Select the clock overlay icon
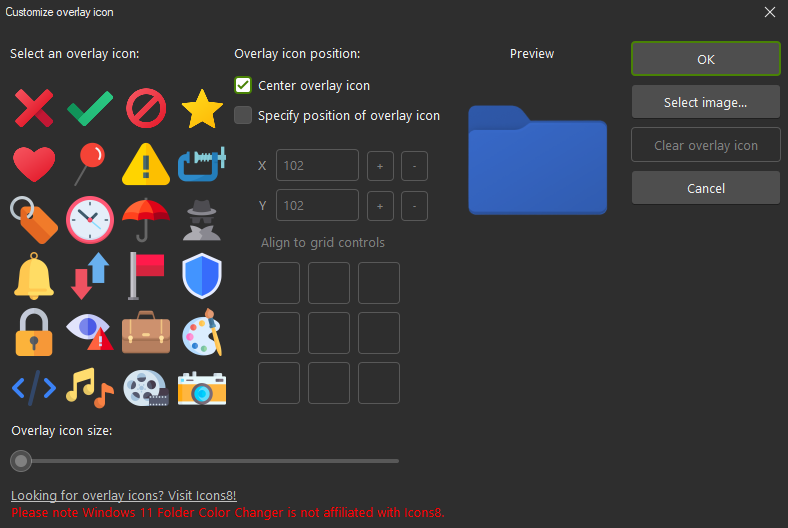788x528 pixels. click(90, 220)
